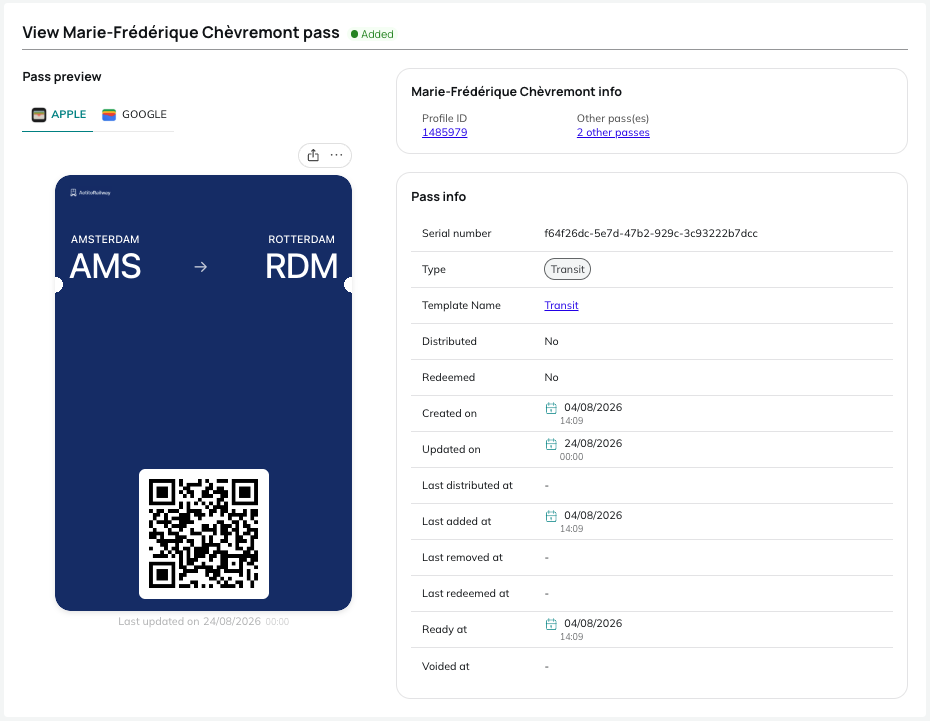The width and height of the screenshot is (930, 721).
Task: Click the Template Name label
Action: tap(461, 305)
